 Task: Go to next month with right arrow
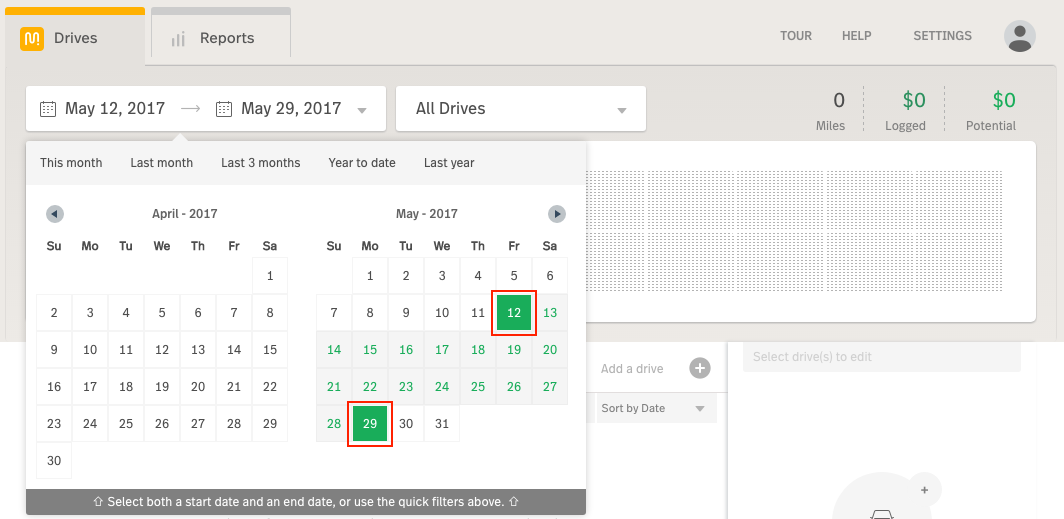tap(556, 214)
